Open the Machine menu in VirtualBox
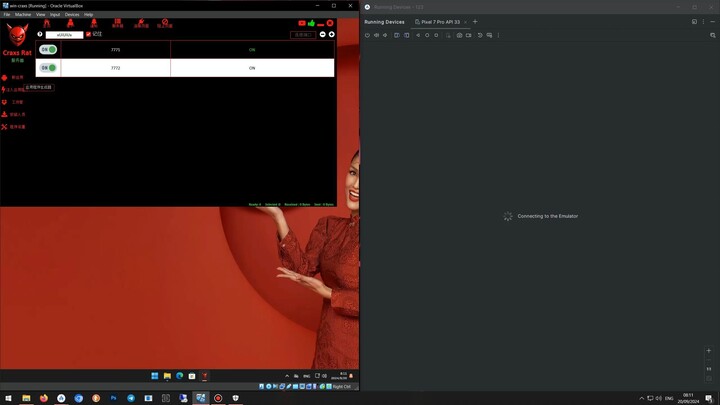The image size is (720, 405). [x=23, y=15]
